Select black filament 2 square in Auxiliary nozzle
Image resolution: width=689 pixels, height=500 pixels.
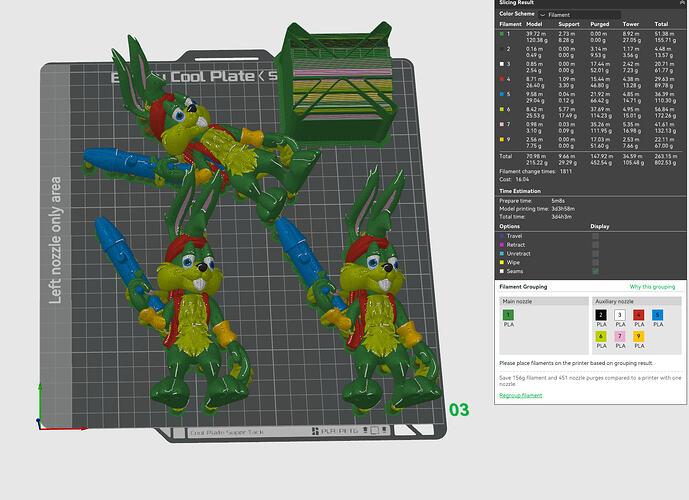[601, 315]
